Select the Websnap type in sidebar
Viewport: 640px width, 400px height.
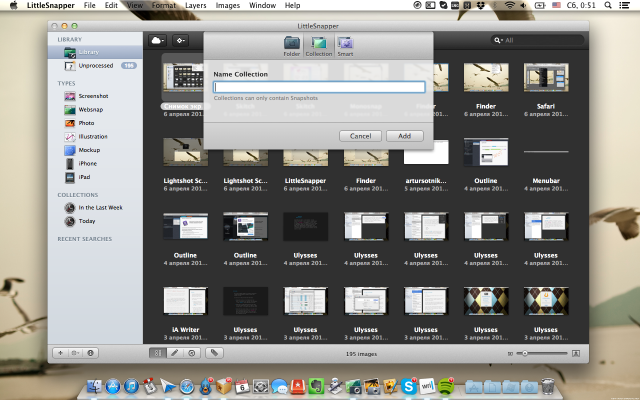pos(91,110)
